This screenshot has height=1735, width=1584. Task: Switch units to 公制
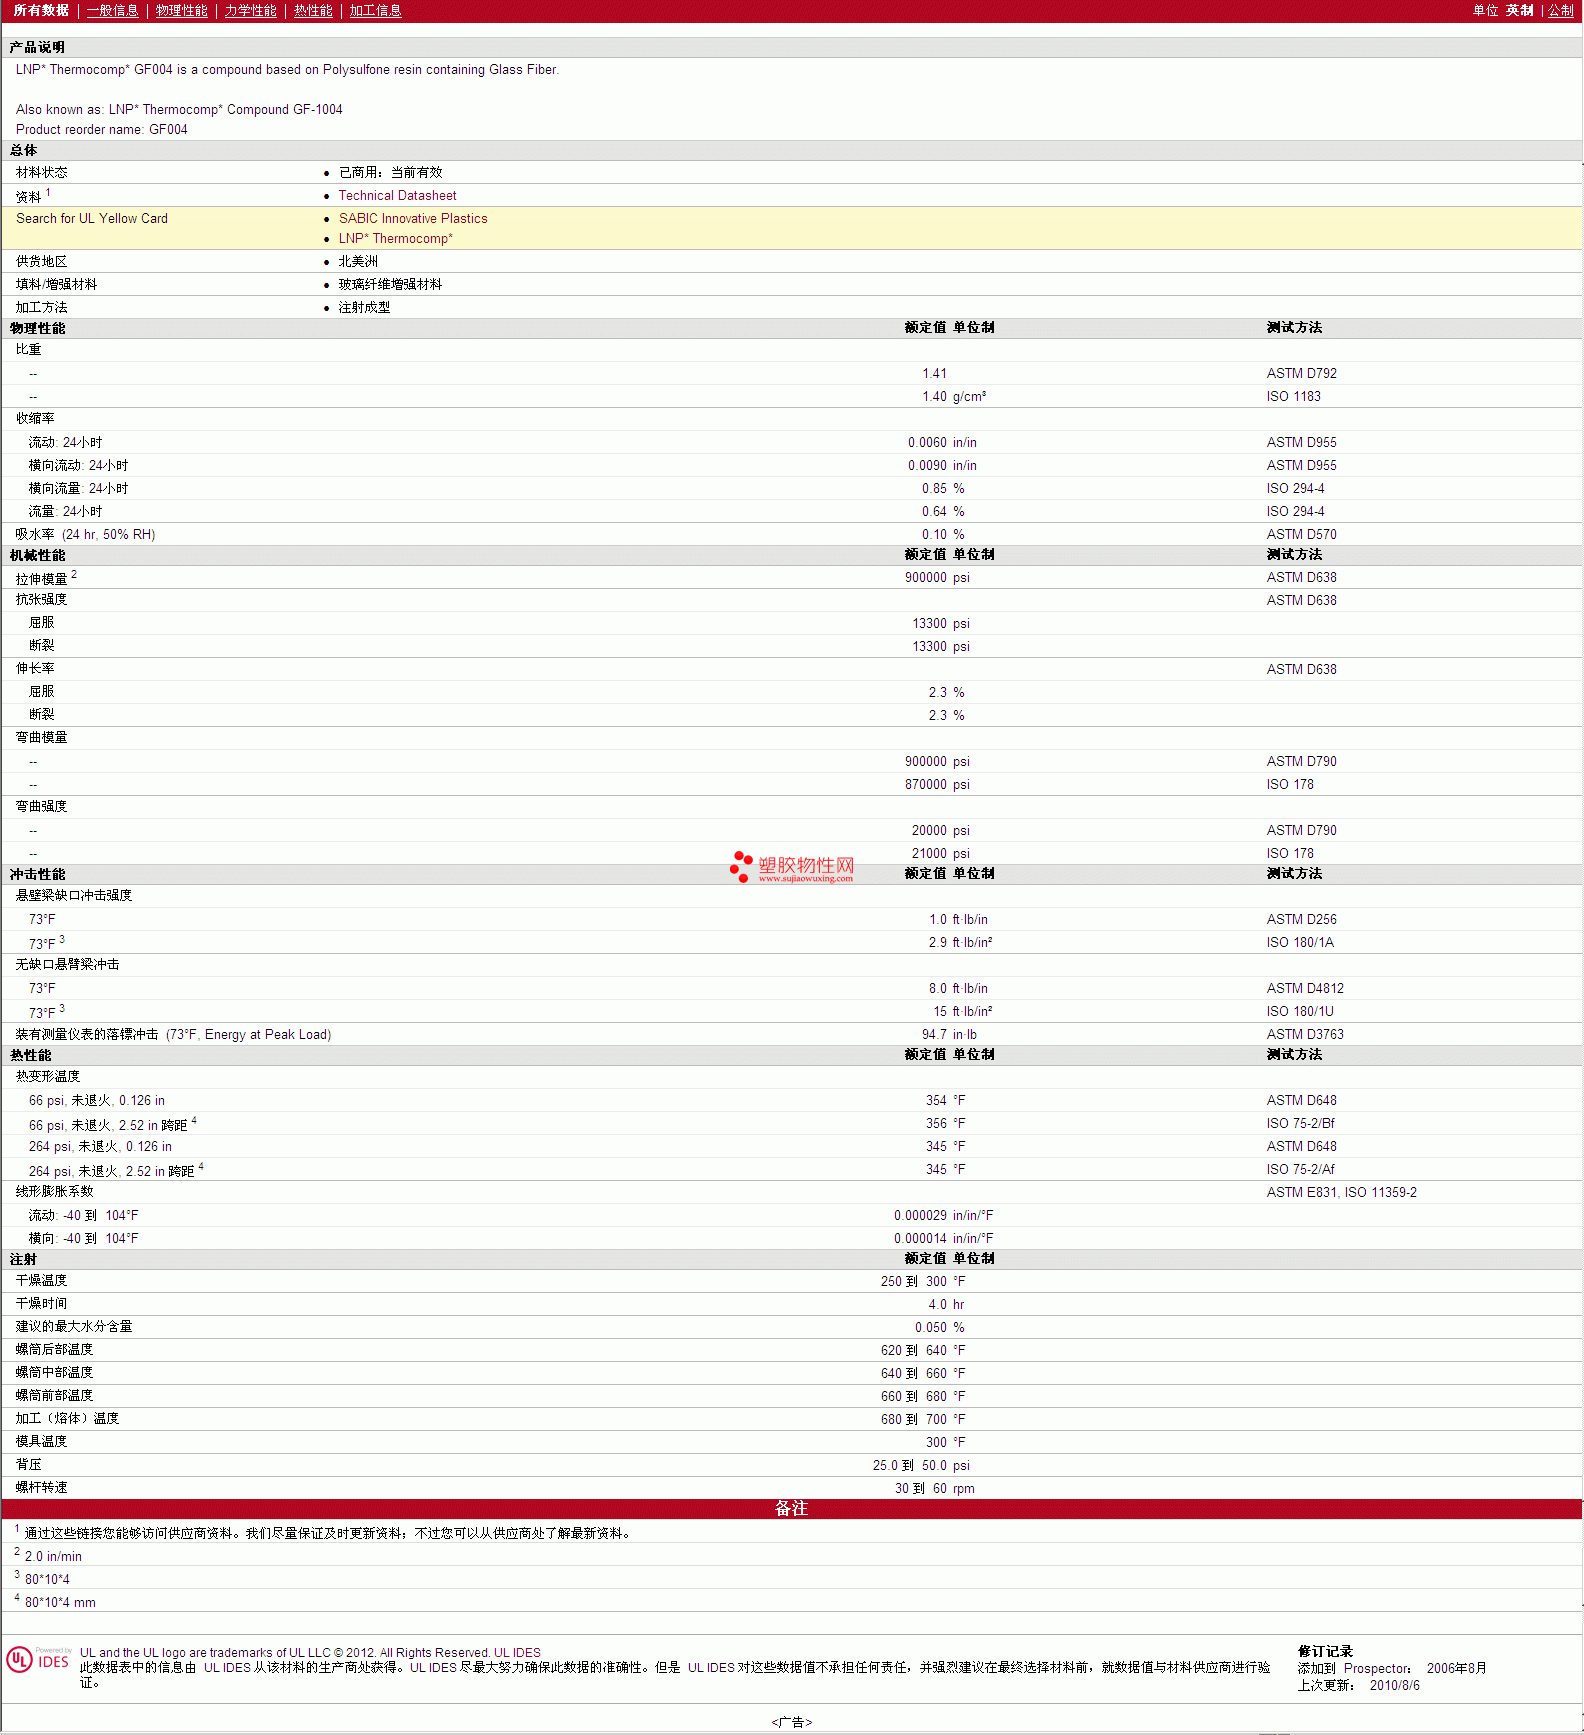click(x=1561, y=11)
